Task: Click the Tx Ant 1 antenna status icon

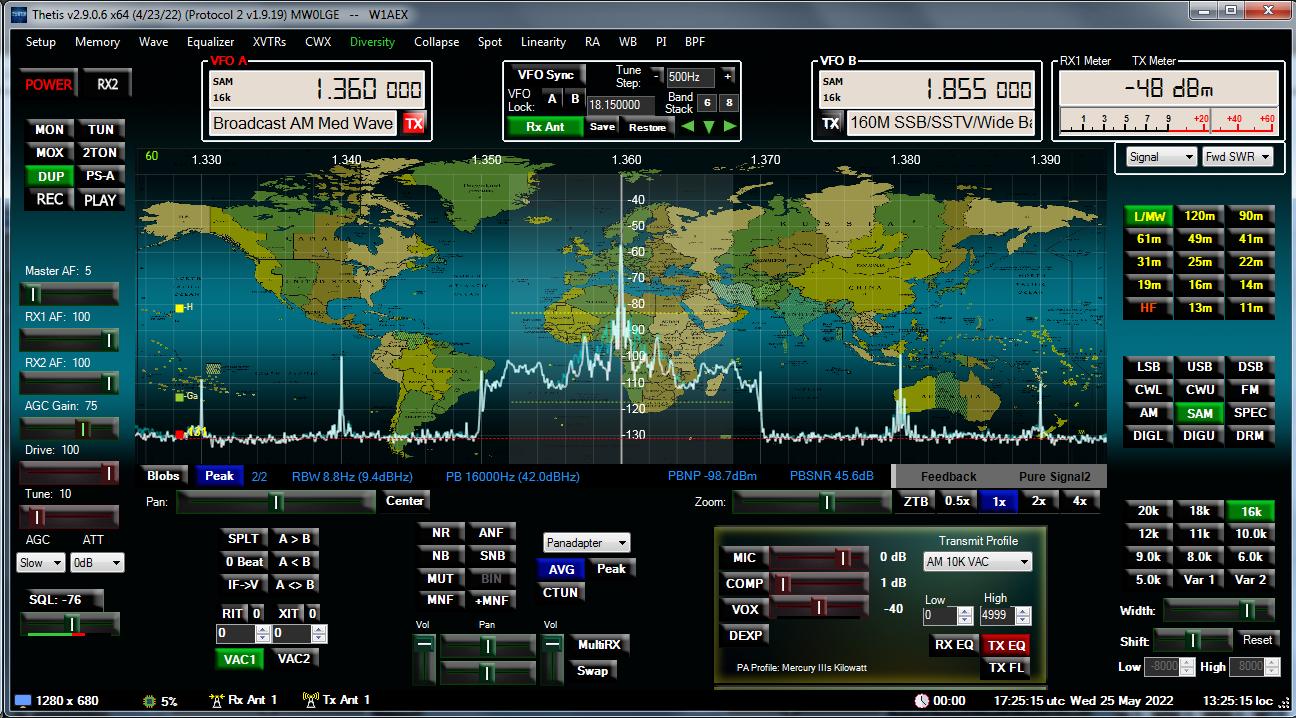Action: pyautogui.click(x=309, y=700)
